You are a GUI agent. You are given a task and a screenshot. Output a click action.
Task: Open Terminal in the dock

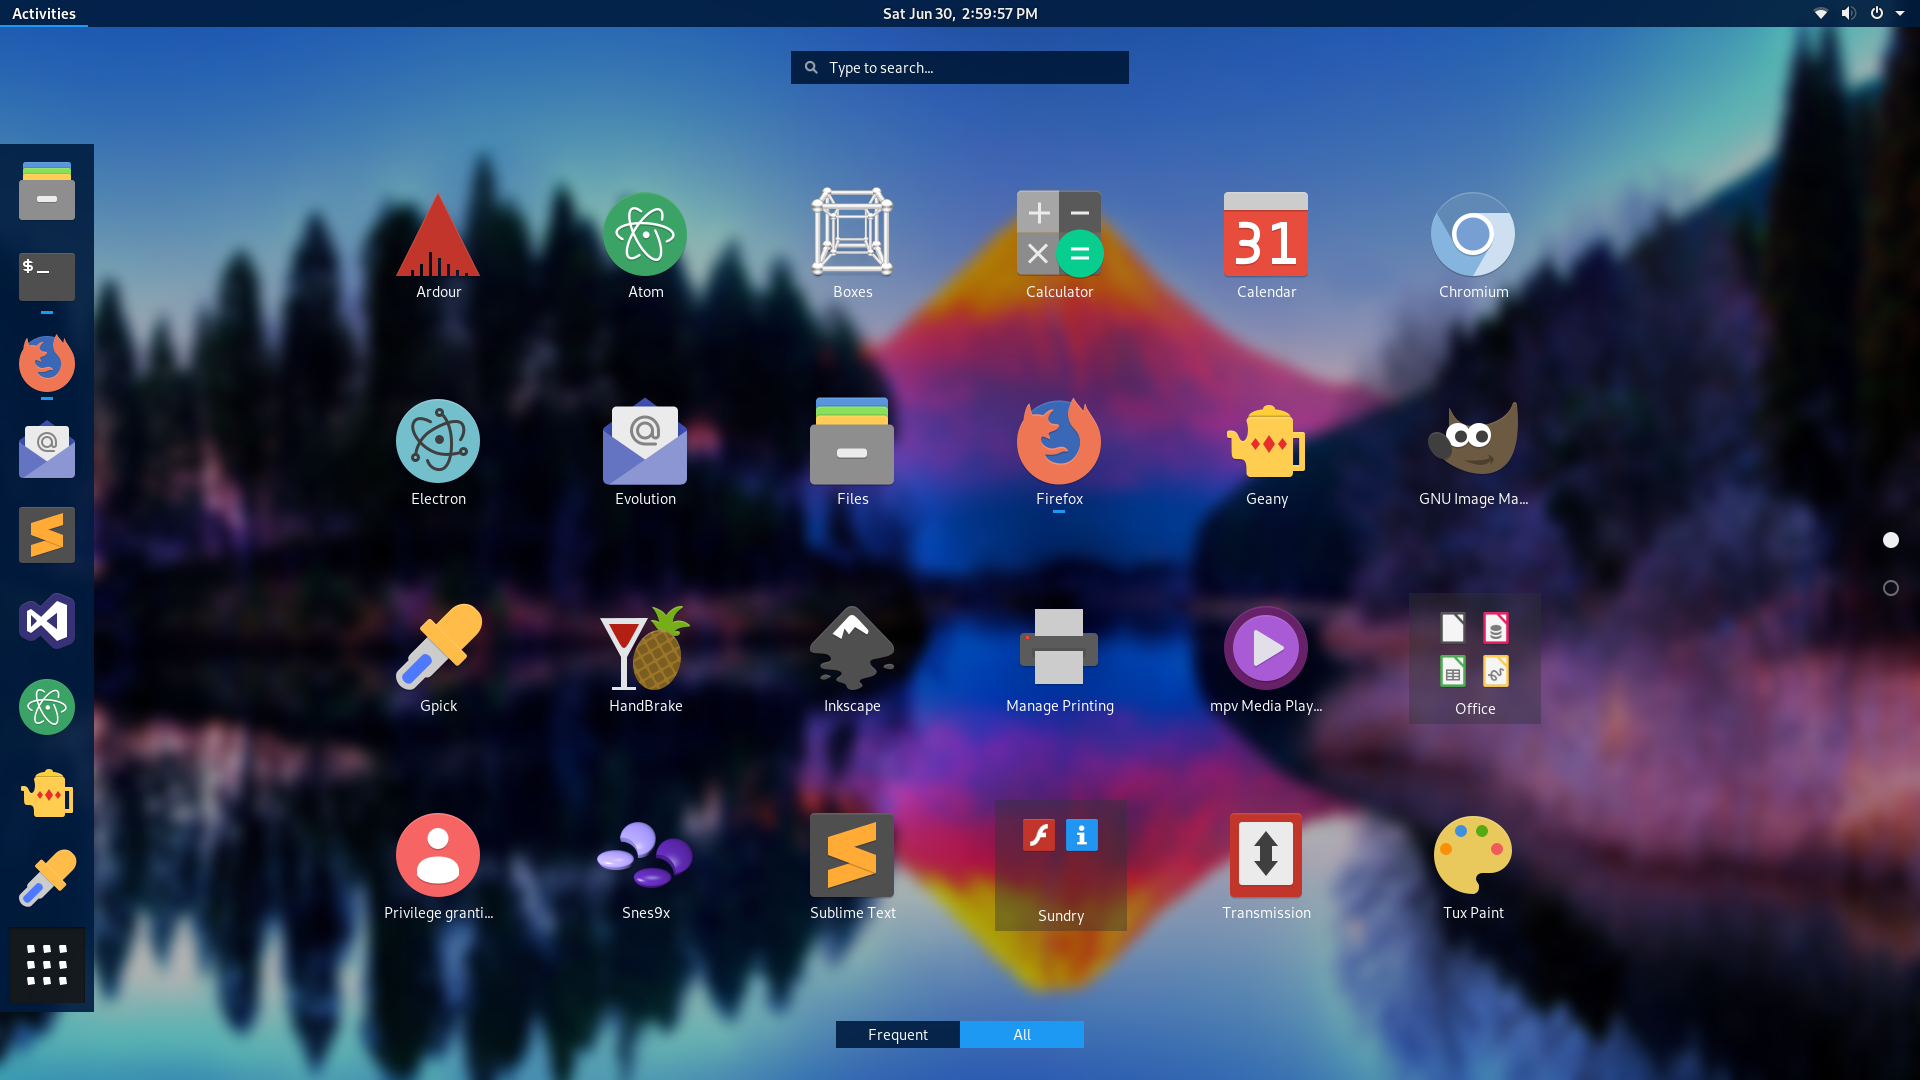click(47, 277)
